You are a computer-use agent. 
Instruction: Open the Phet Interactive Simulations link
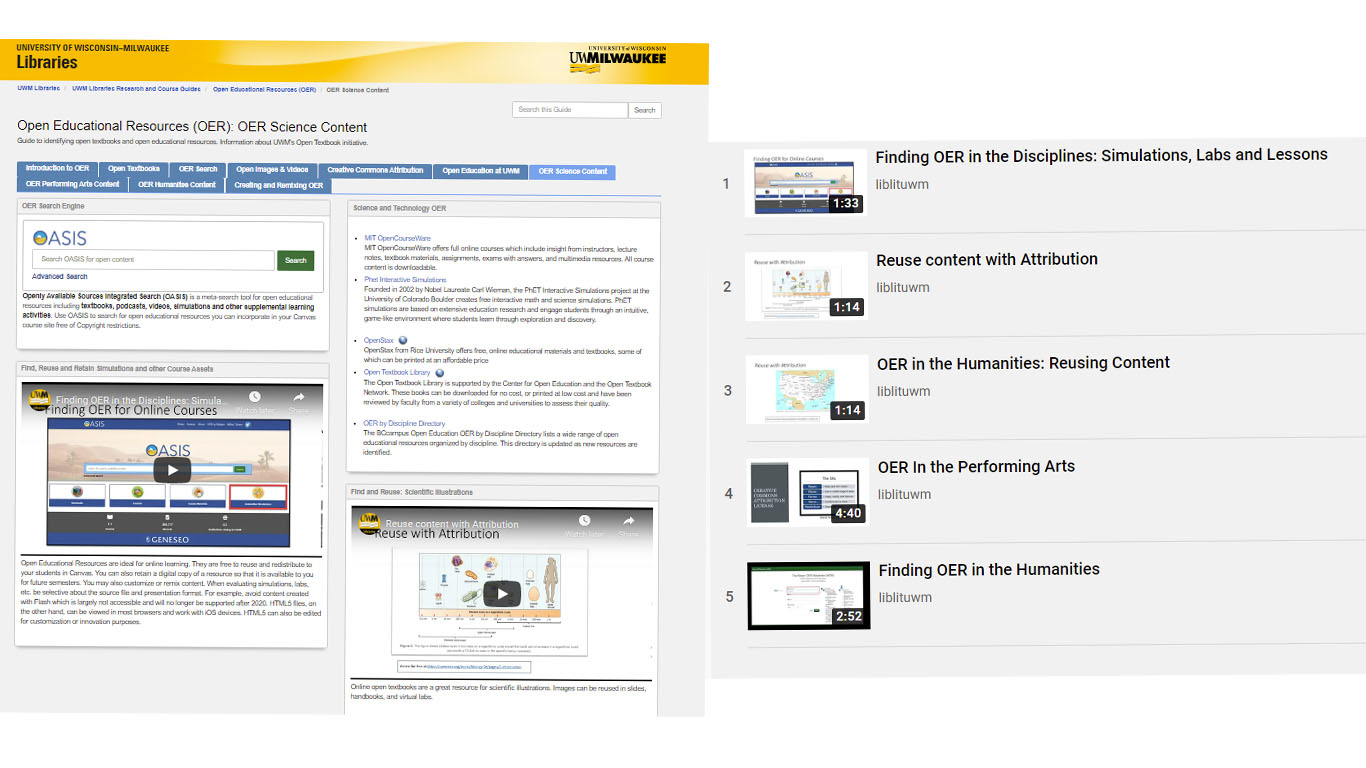coord(406,280)
